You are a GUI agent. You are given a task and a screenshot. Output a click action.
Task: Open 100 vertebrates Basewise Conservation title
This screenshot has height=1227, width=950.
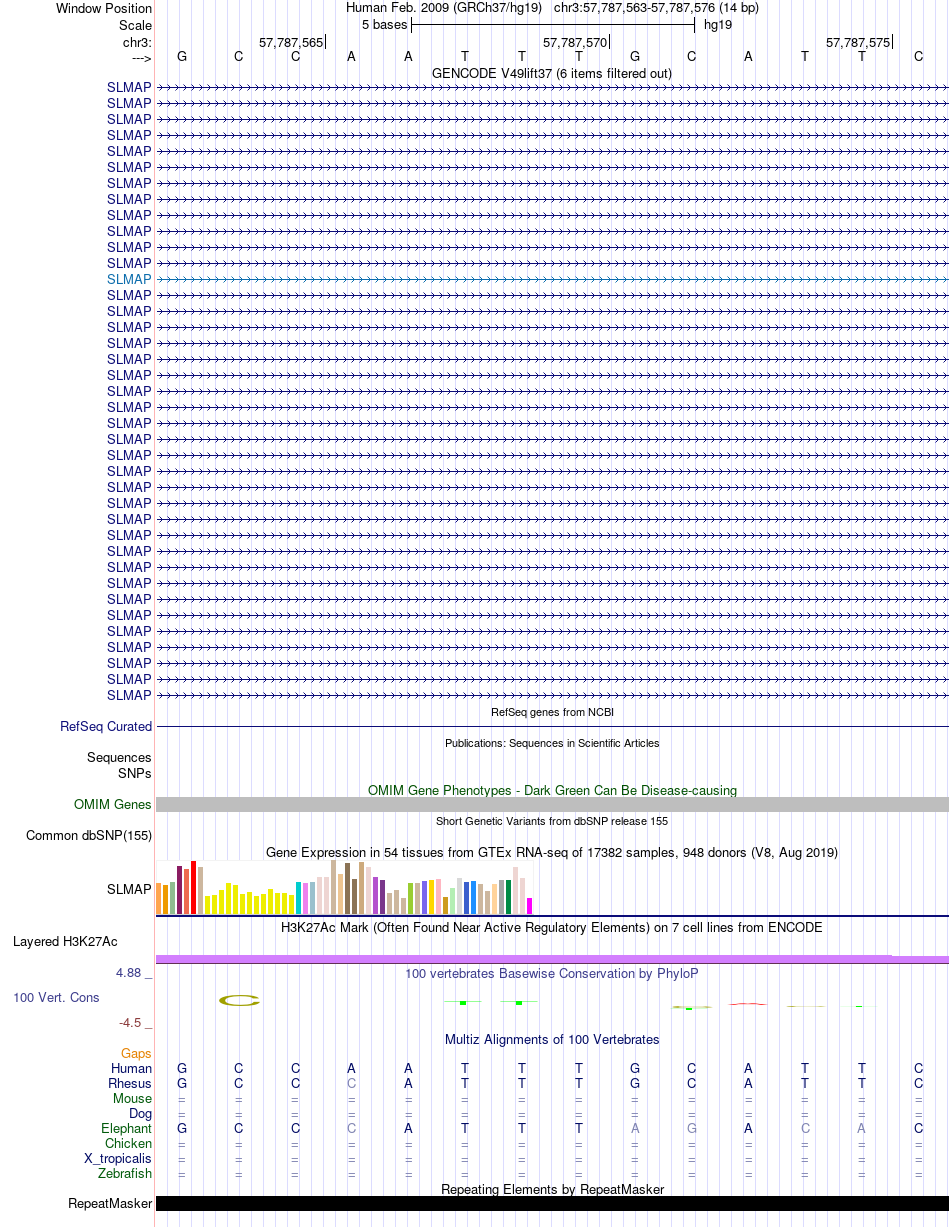(552, 973)
